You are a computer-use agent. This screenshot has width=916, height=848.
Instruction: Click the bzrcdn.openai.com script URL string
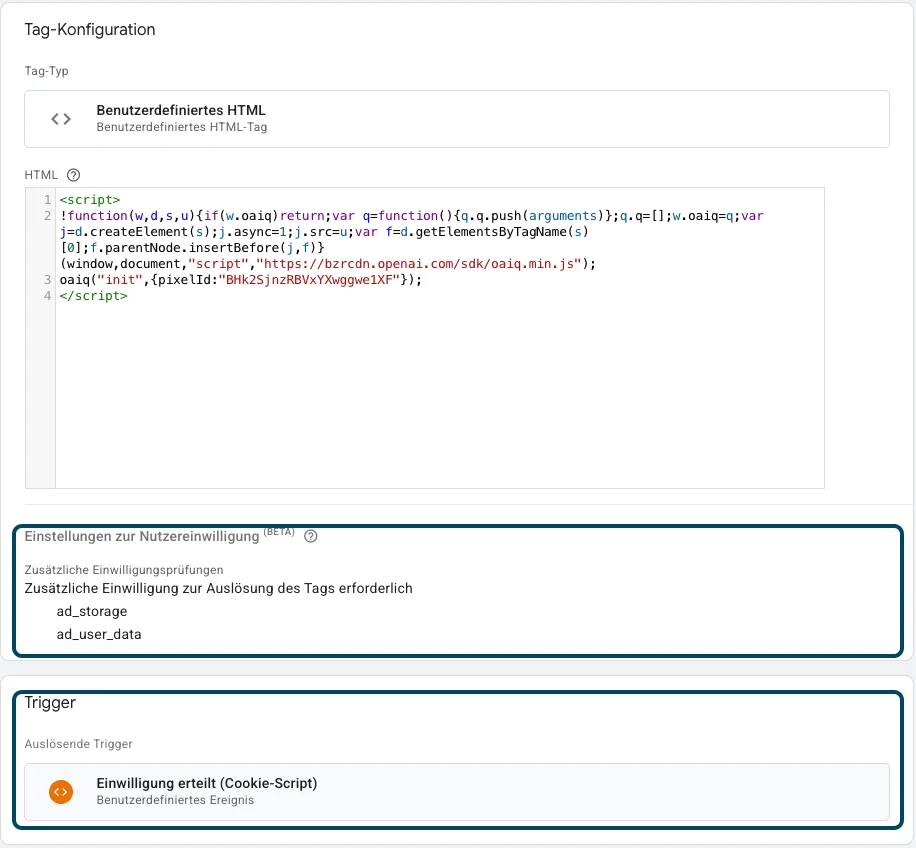click(x=418, y=264)
